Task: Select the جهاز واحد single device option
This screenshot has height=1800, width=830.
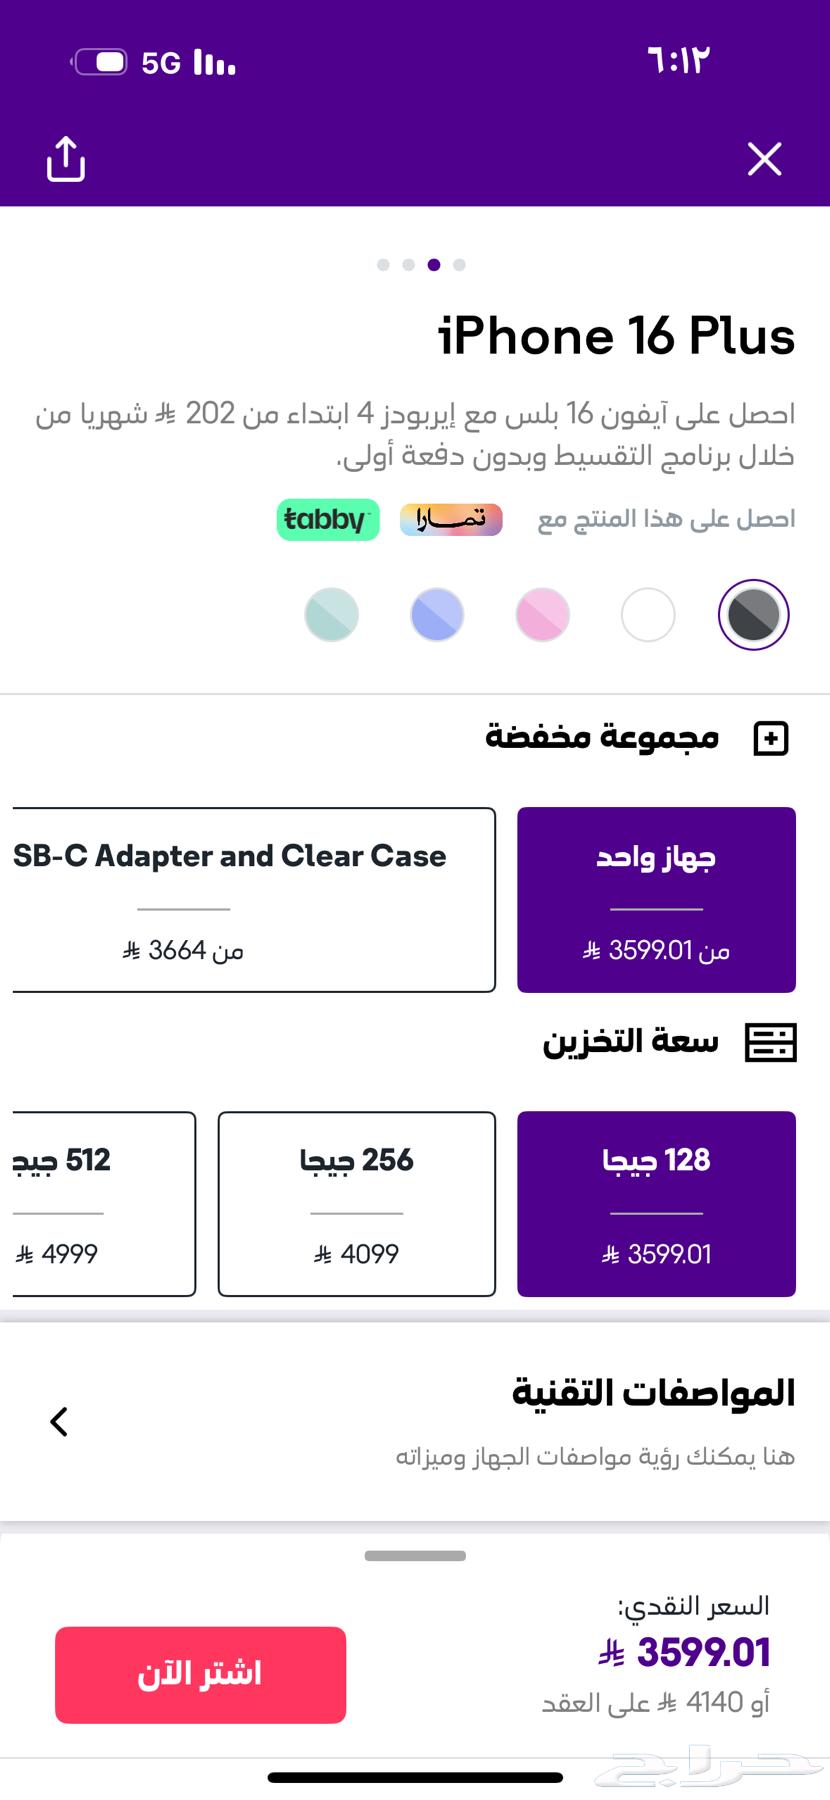Action: (x=655, y=898)
